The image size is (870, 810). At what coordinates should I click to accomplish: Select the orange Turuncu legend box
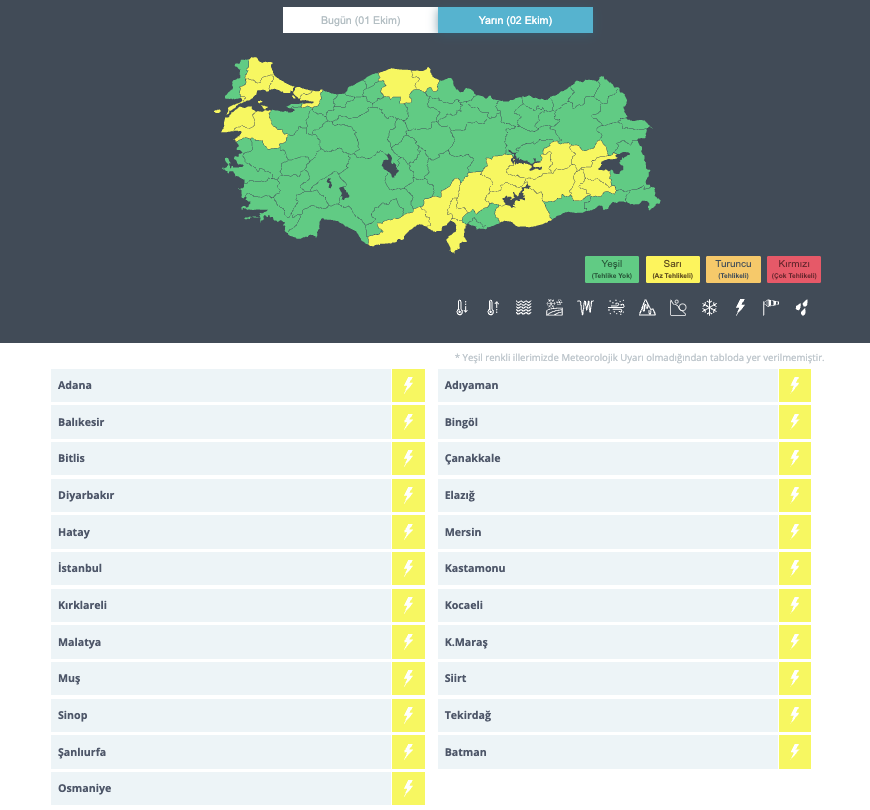[734, 269]
